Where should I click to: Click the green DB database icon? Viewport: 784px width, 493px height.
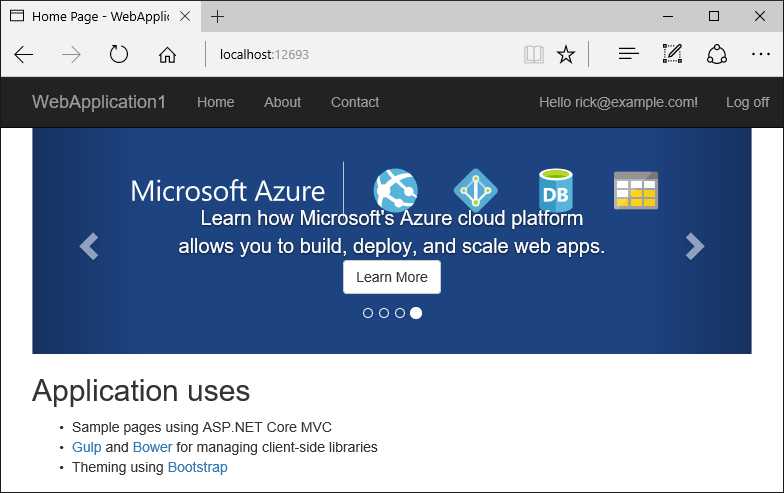coord(556,190)
